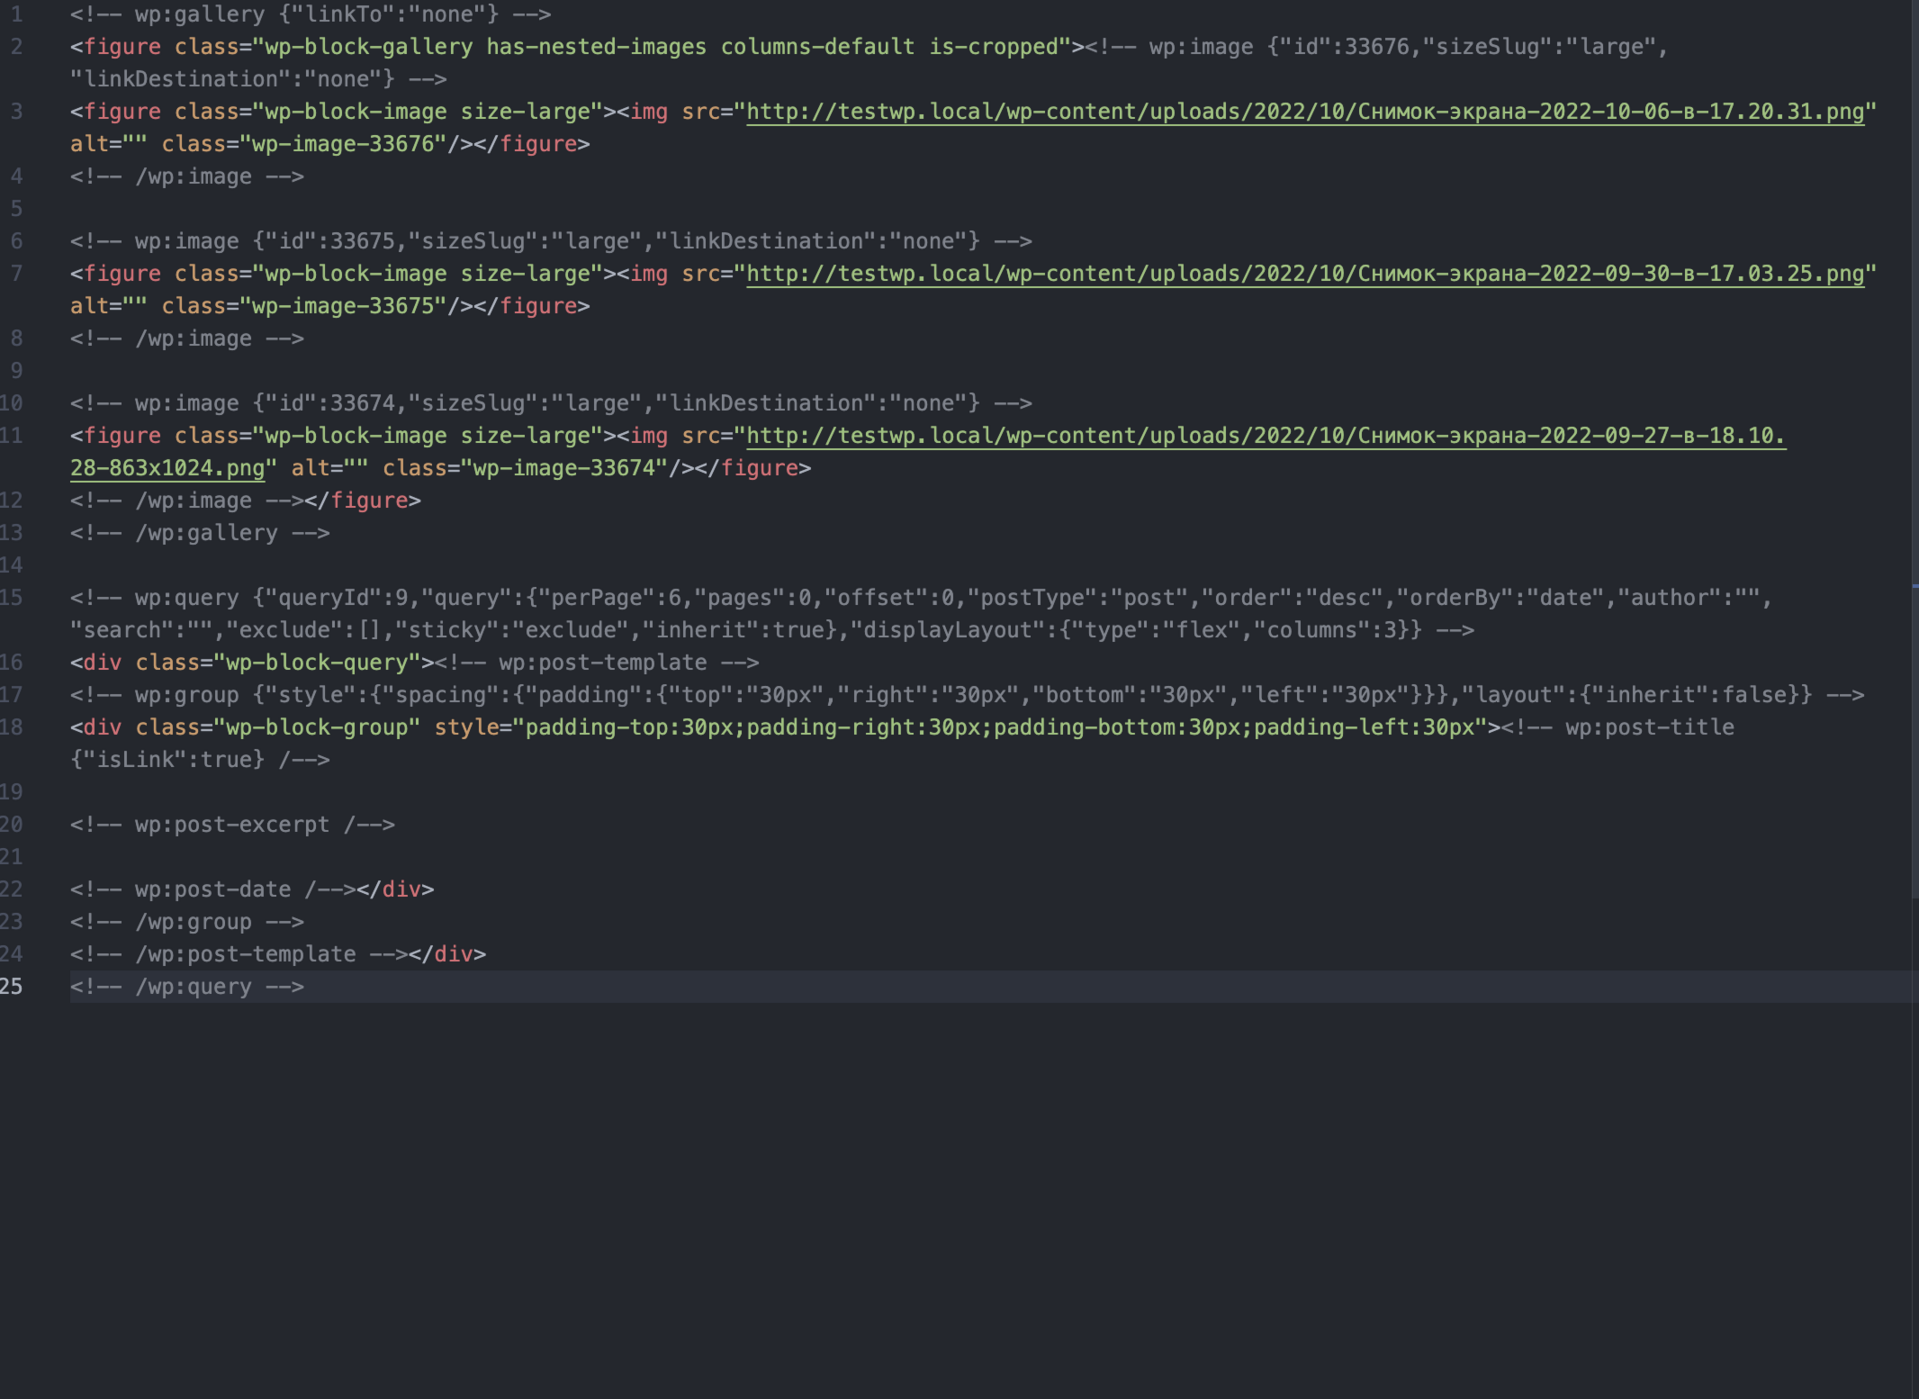Open the Снимок-экрана-2022-10-06 image URL link
The height and width of the screenshot is (1399, 1919).
pyautogui.click(x=1305, y=112)
